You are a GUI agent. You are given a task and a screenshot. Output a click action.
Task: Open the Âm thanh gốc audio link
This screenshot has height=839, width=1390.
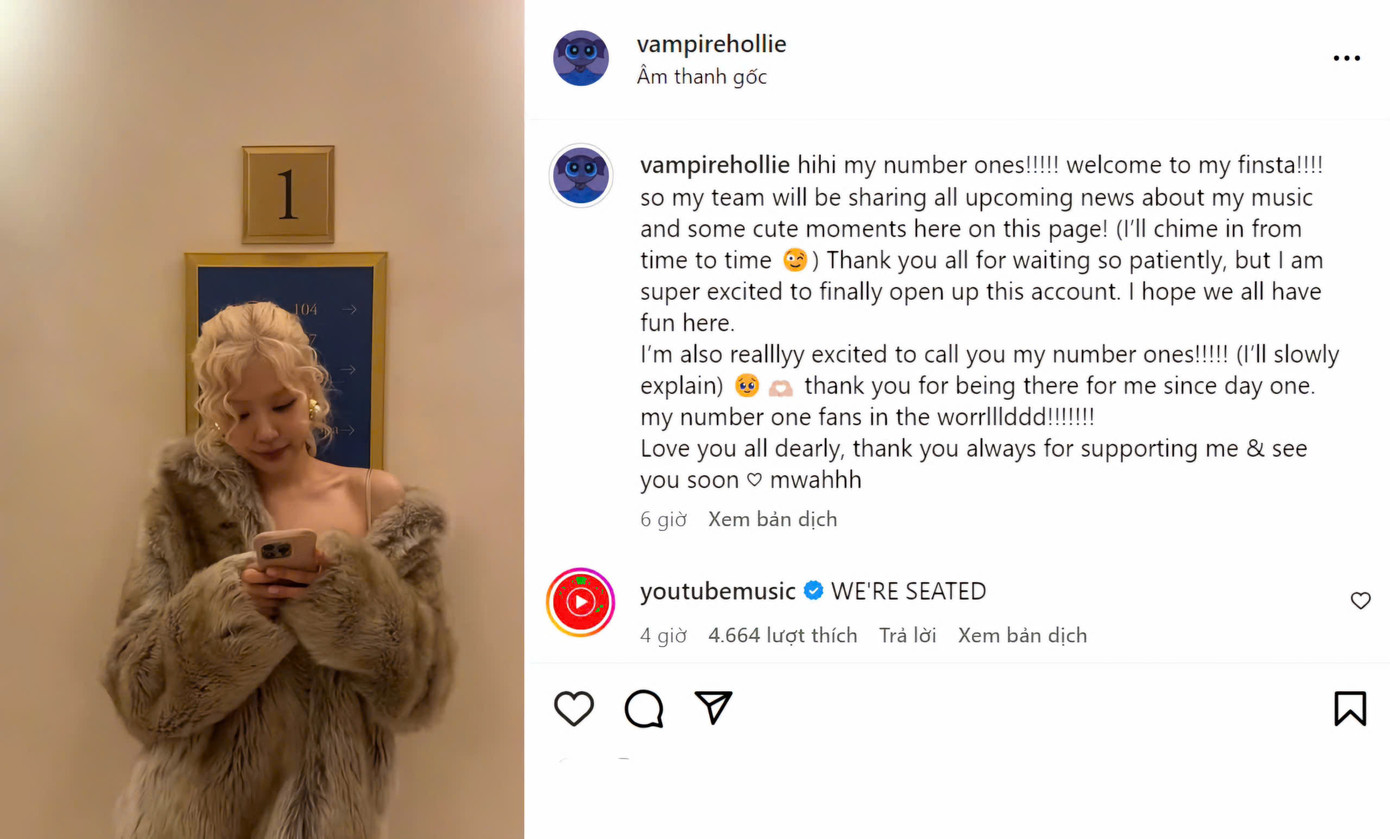702,76
